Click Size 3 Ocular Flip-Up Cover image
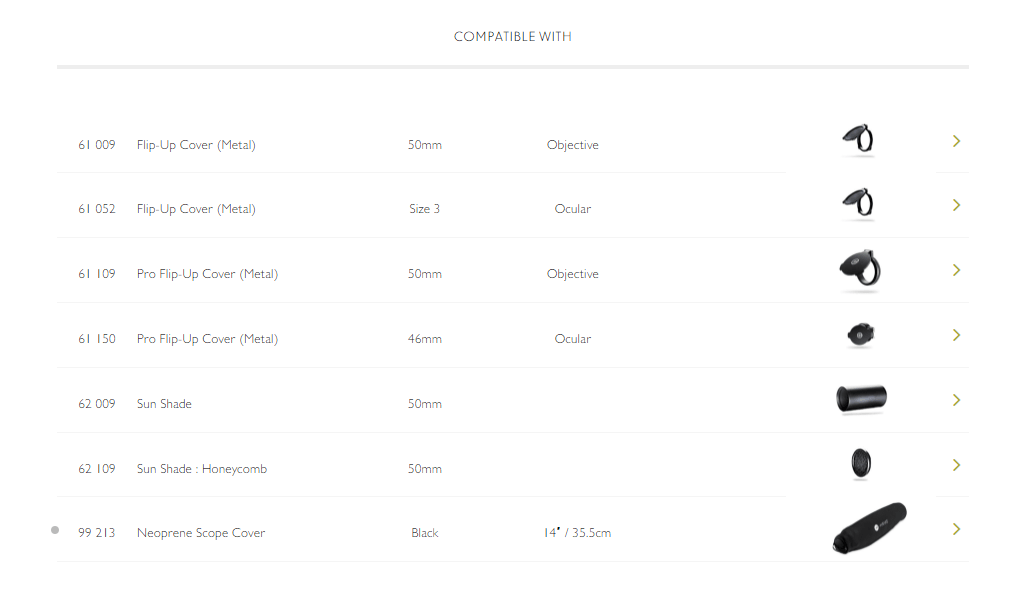The image size is (1021, 591). [x=858, y=203]
